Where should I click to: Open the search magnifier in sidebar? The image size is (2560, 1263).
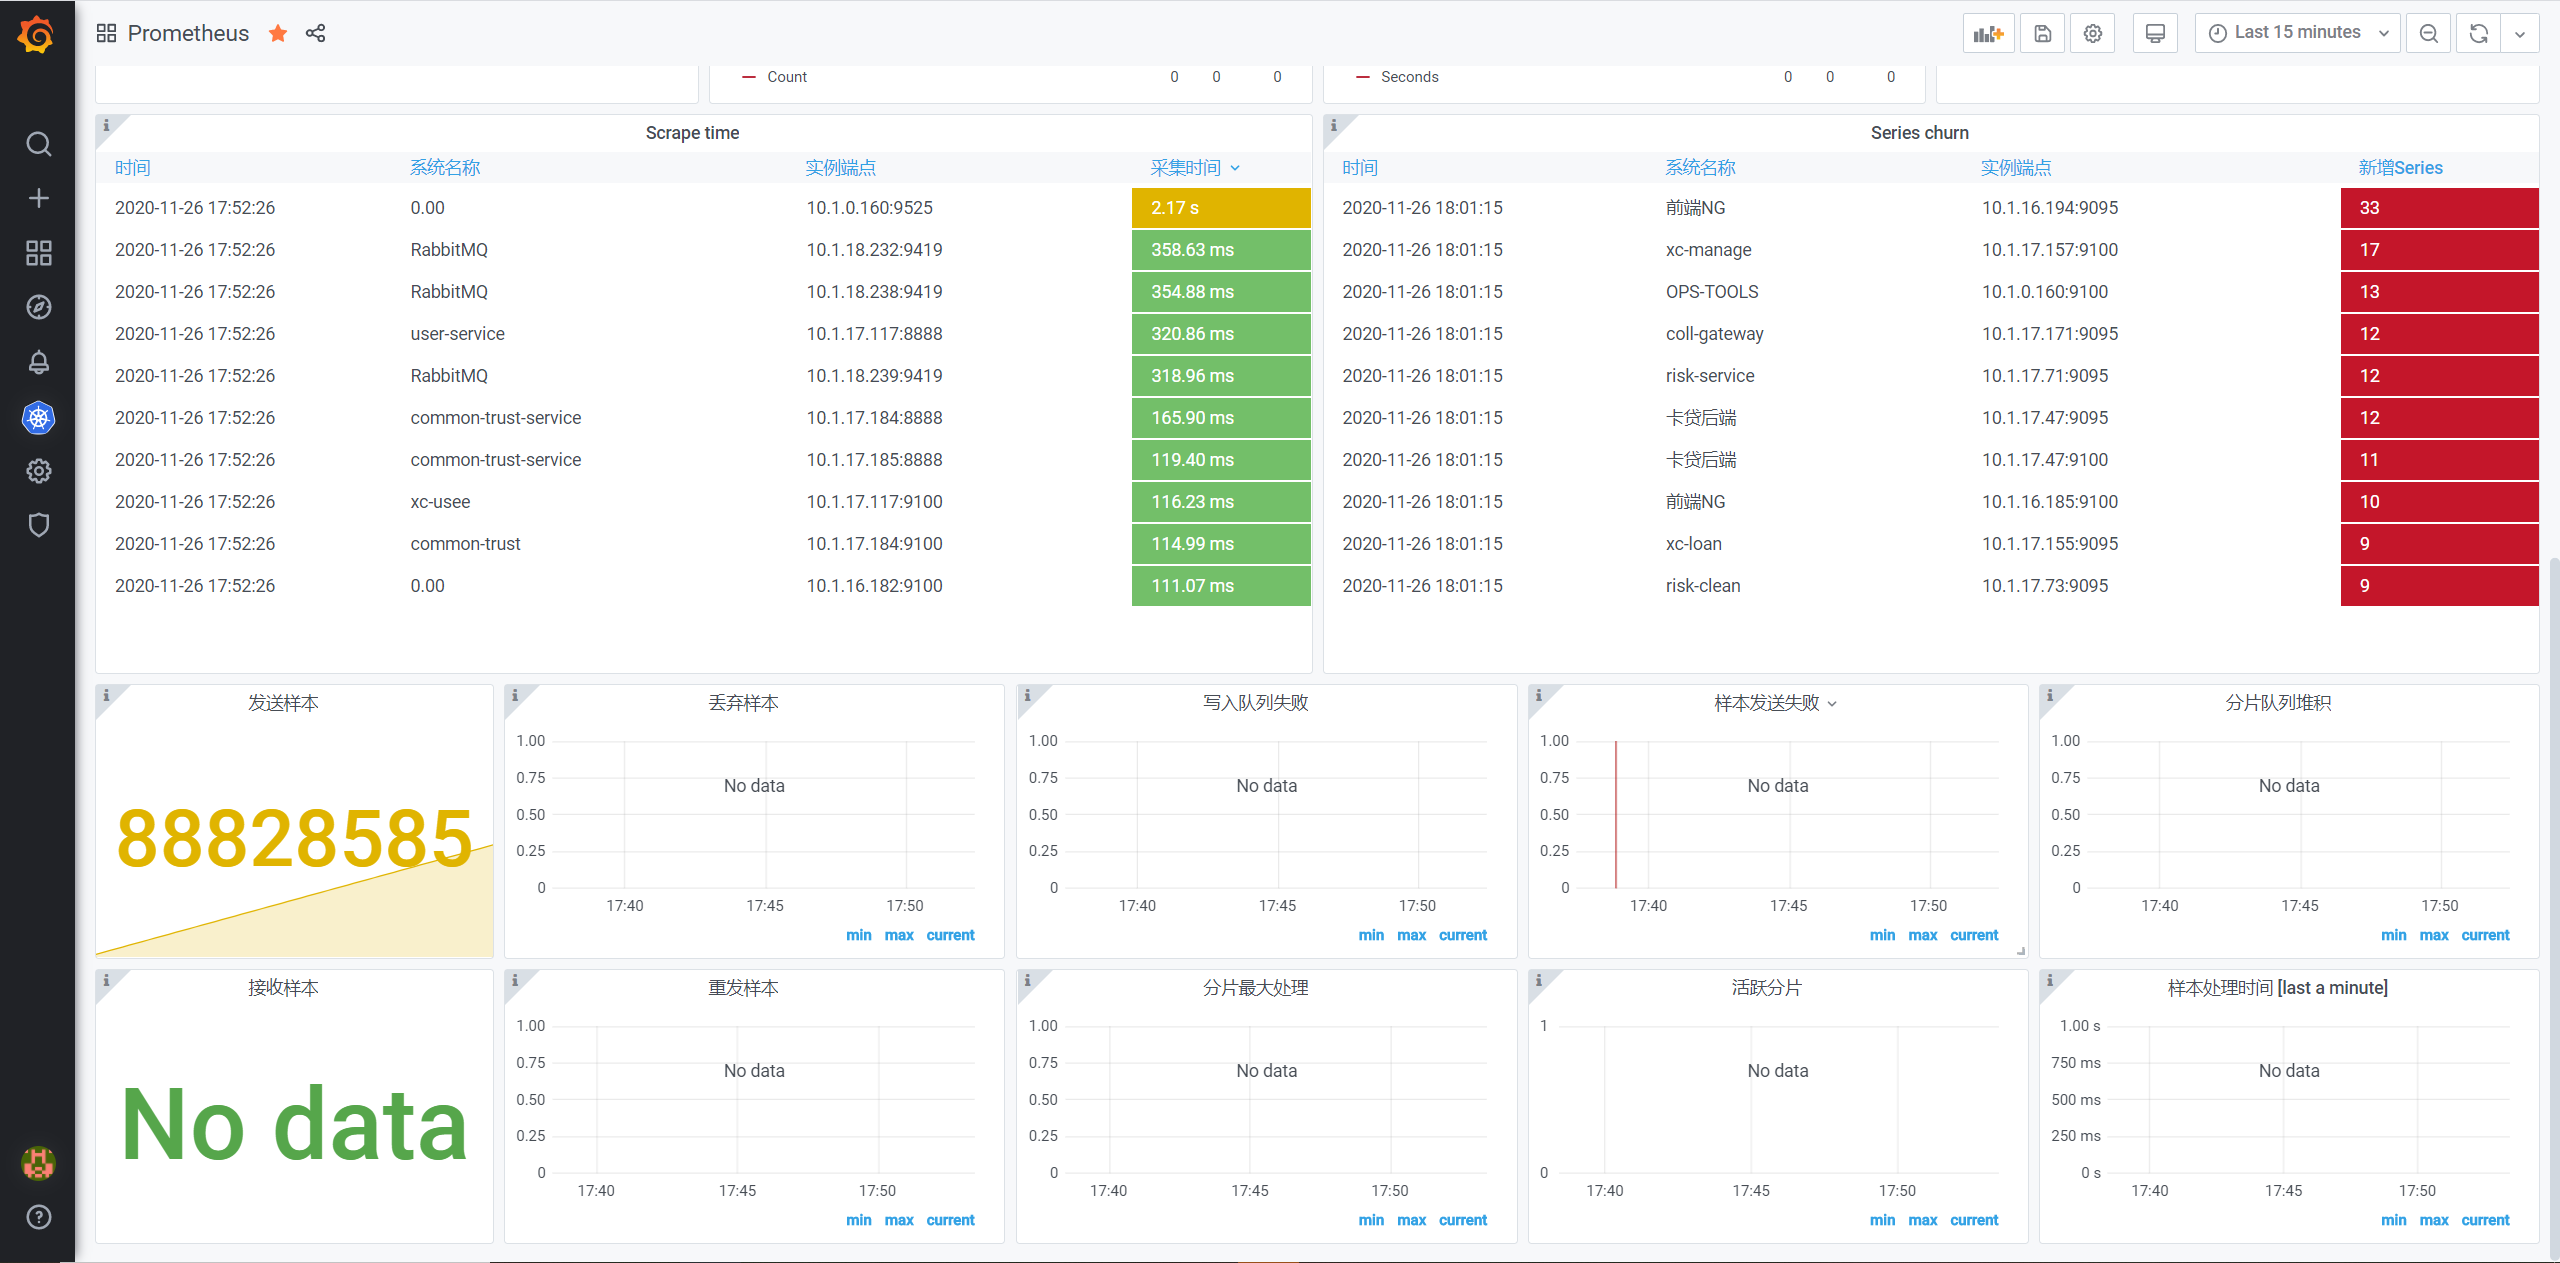(x=38, y=144)
